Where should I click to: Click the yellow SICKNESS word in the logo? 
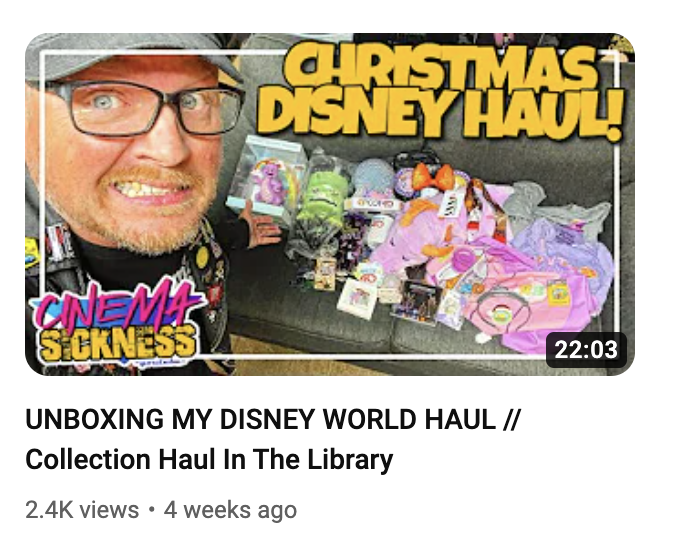tap(117, 342)
